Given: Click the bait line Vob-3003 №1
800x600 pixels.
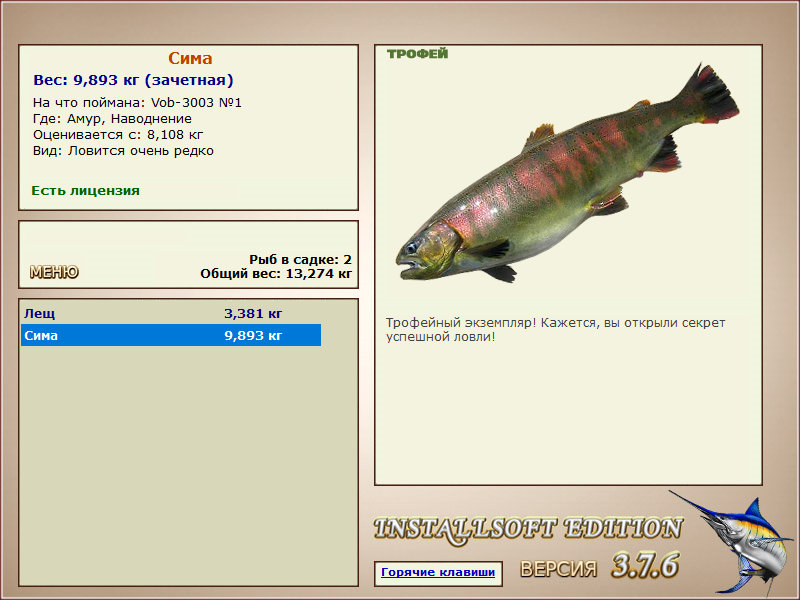Looking at the screenshot, I should click(x=137, y=103).
